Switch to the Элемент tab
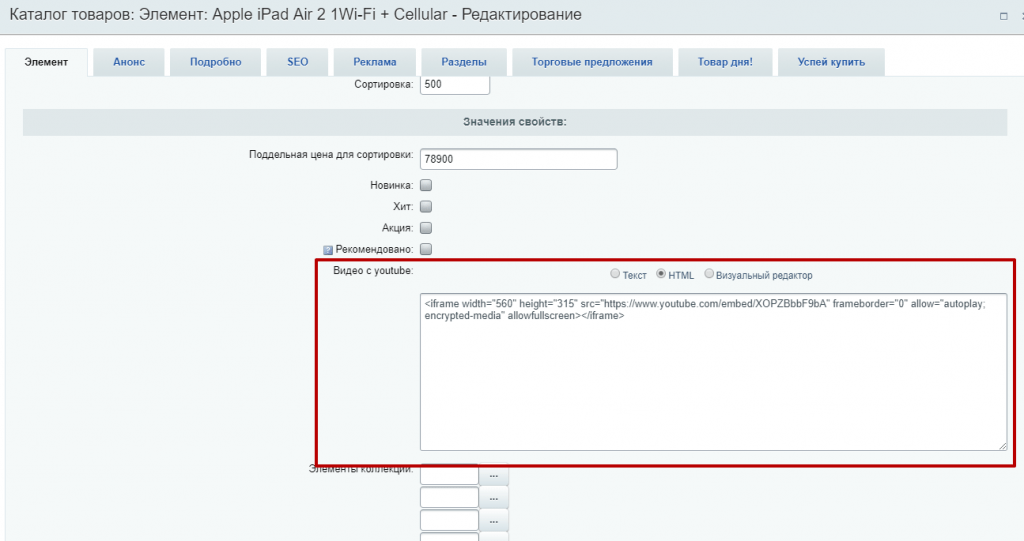Screen dimensions: 1024x541 coord(46,62)
